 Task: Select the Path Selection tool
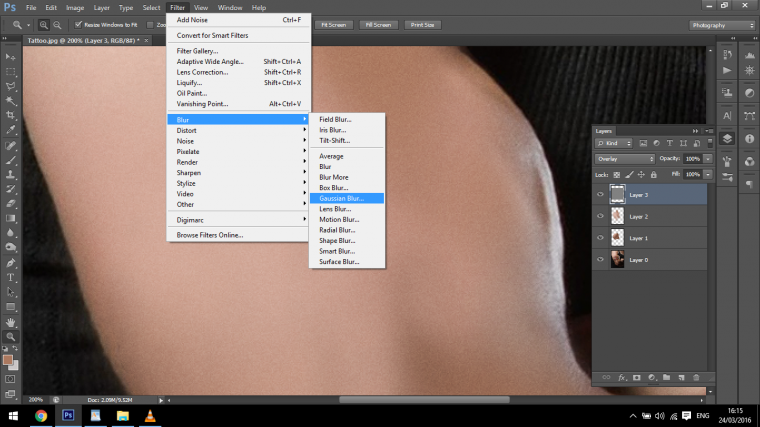10,292
